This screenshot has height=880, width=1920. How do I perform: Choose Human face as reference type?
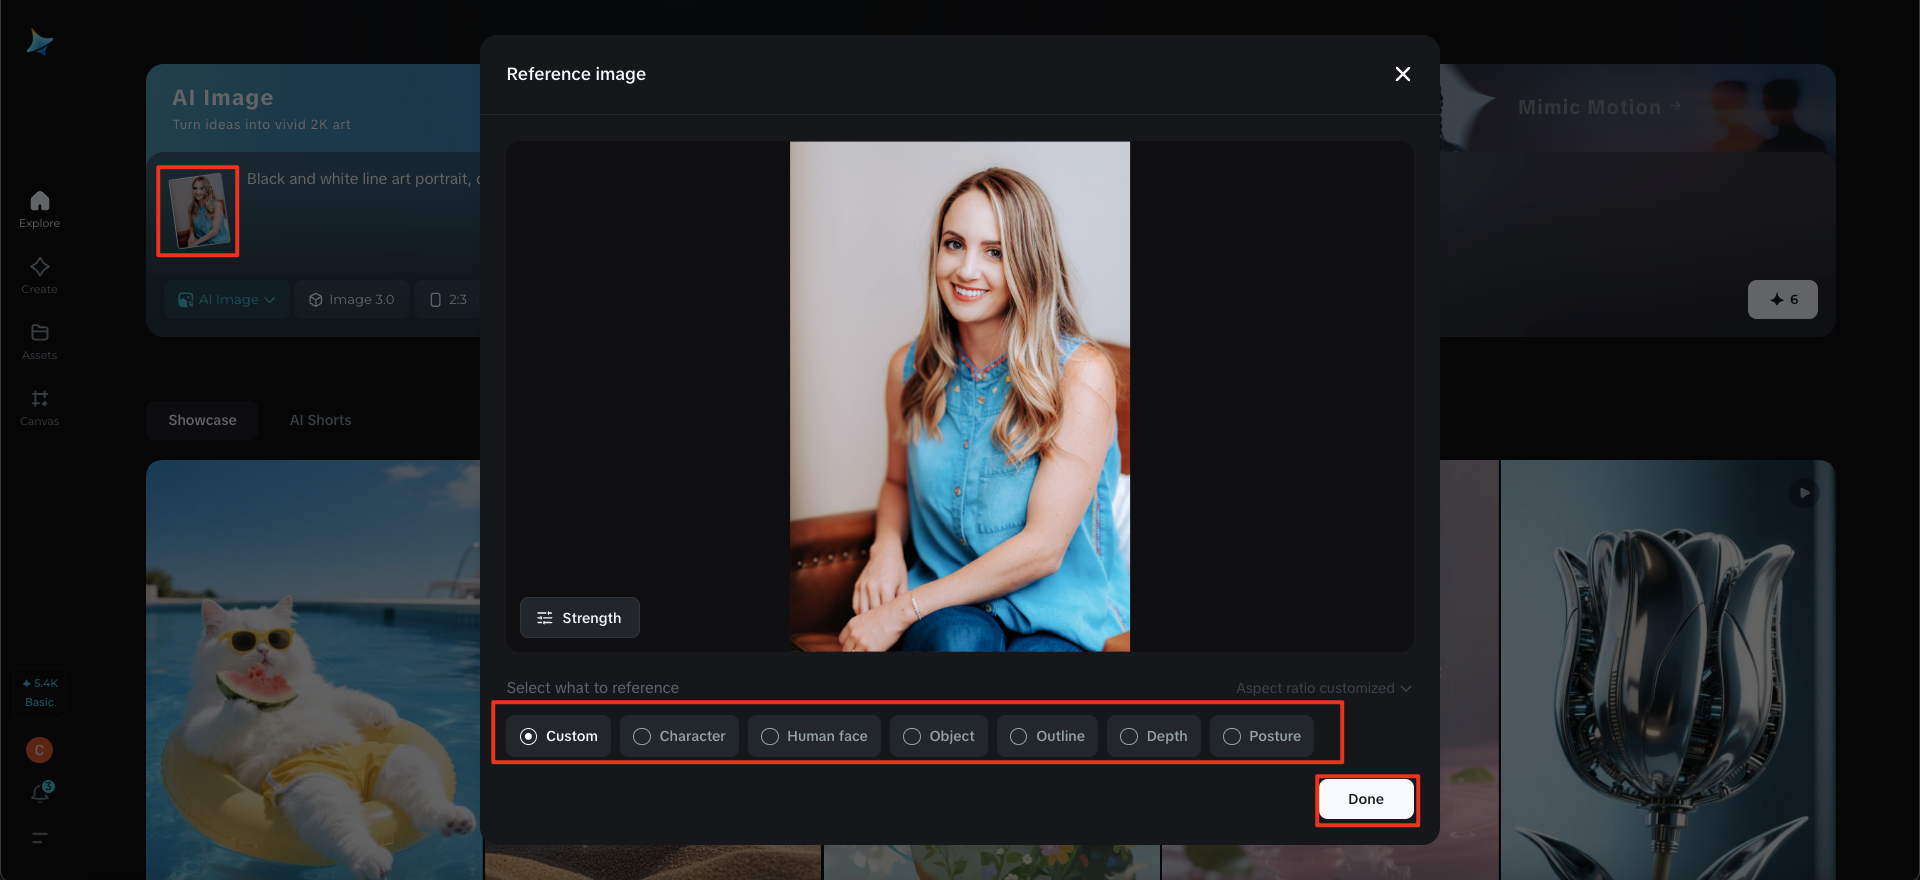[814, 736]
